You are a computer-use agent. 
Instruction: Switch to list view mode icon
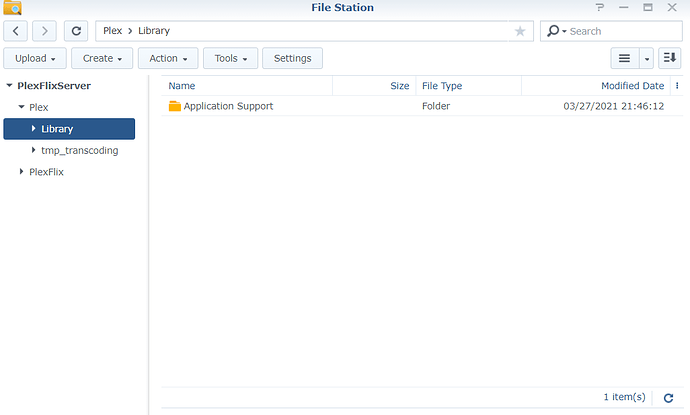(x=624, y=58)
